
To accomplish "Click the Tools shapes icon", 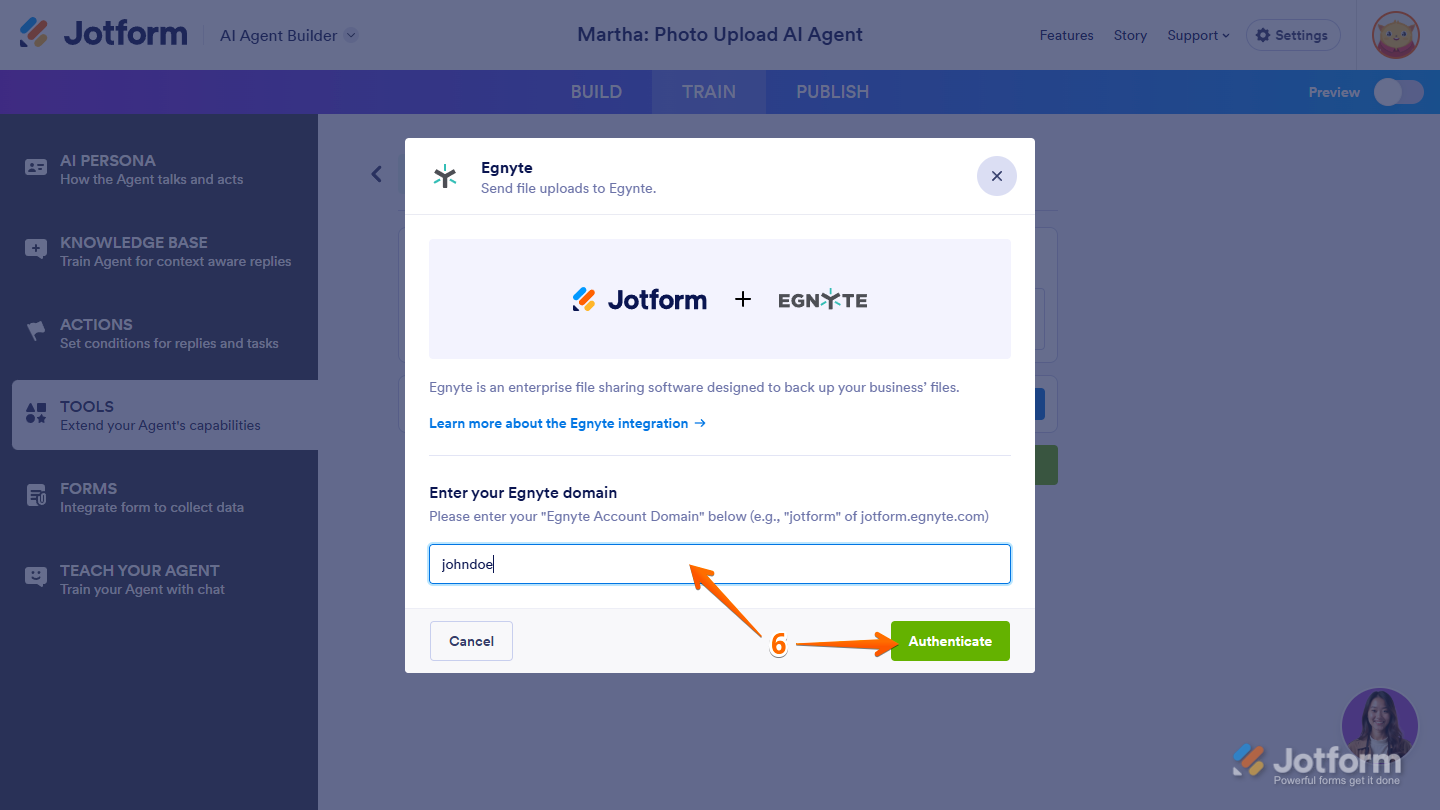I will [36, 413].
